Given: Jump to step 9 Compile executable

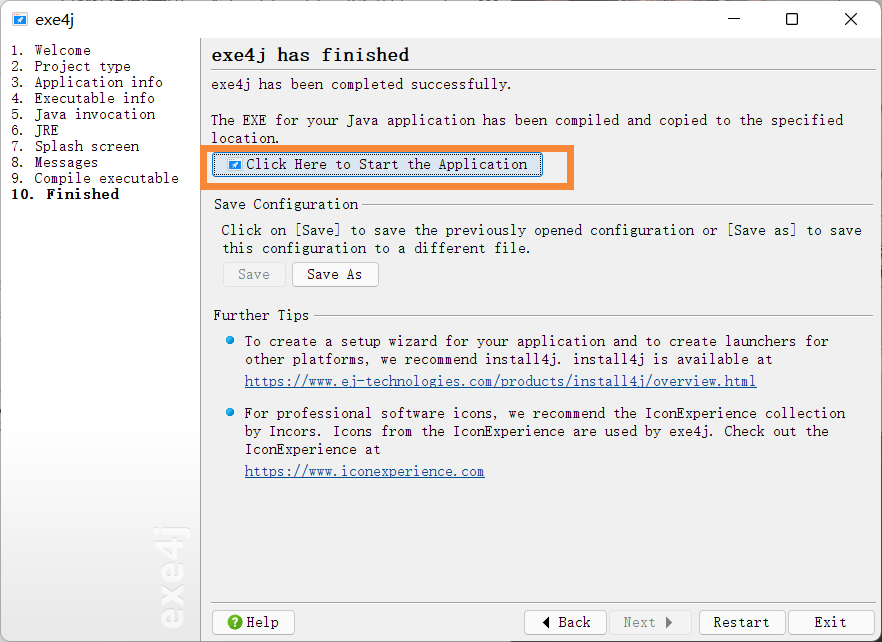Looking at the screenshot, I should pos(94,178).
